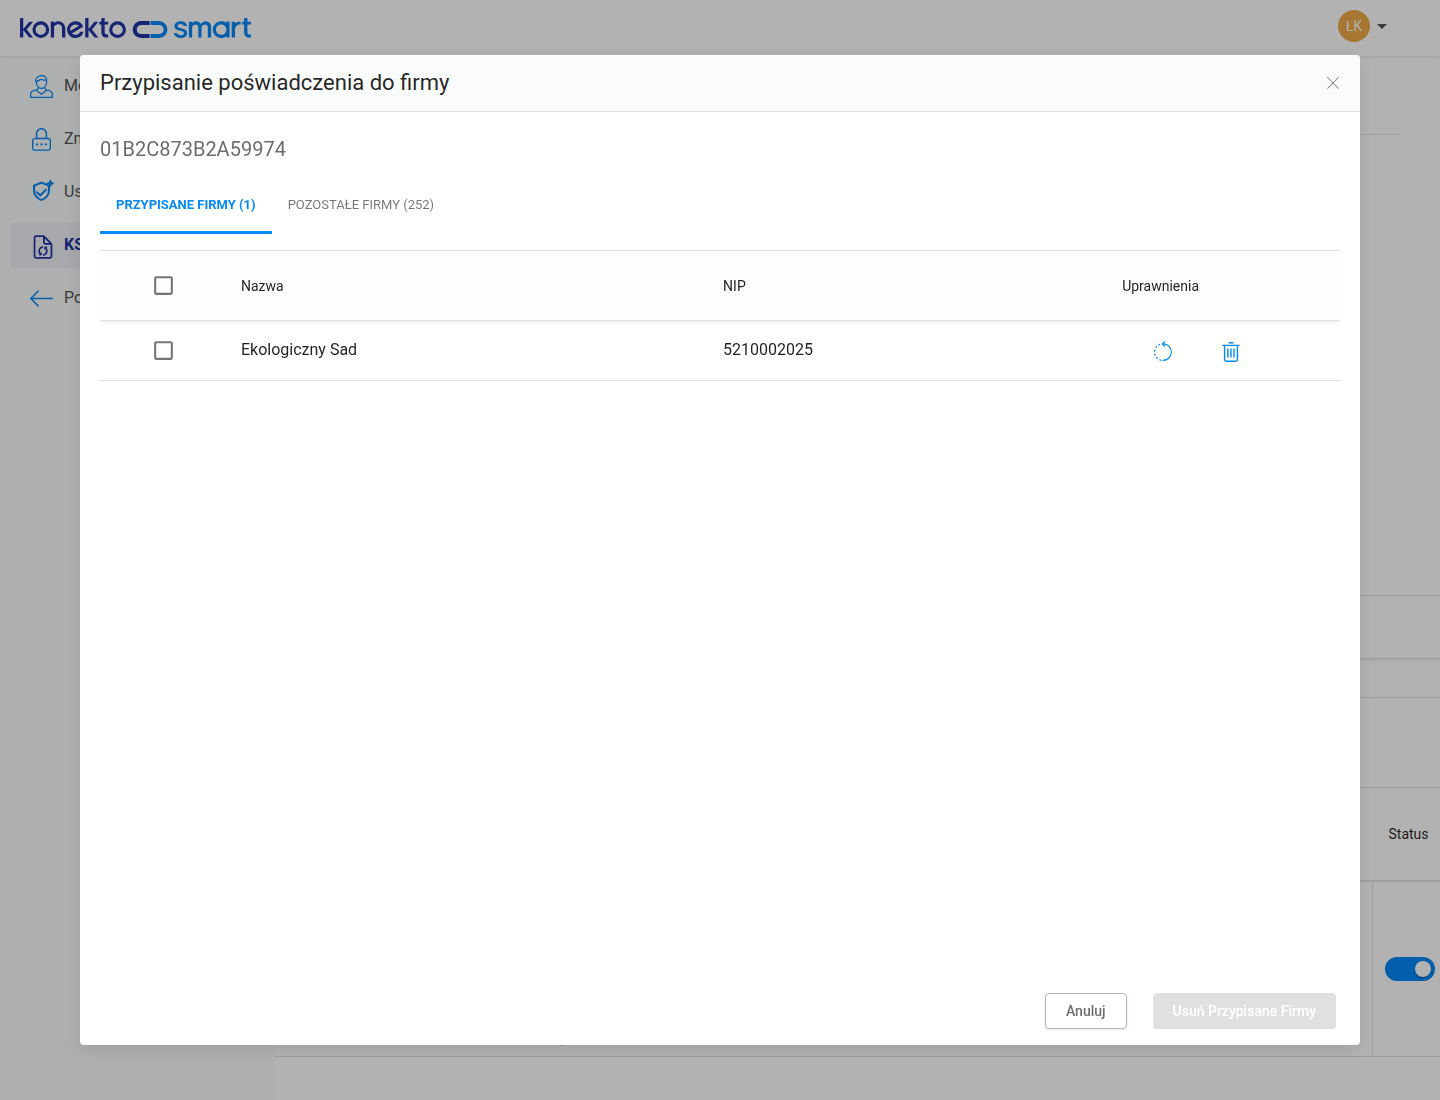1440x1100 pixels.
Task: Click the padlock sidebar icon
Action: (41, 139)
